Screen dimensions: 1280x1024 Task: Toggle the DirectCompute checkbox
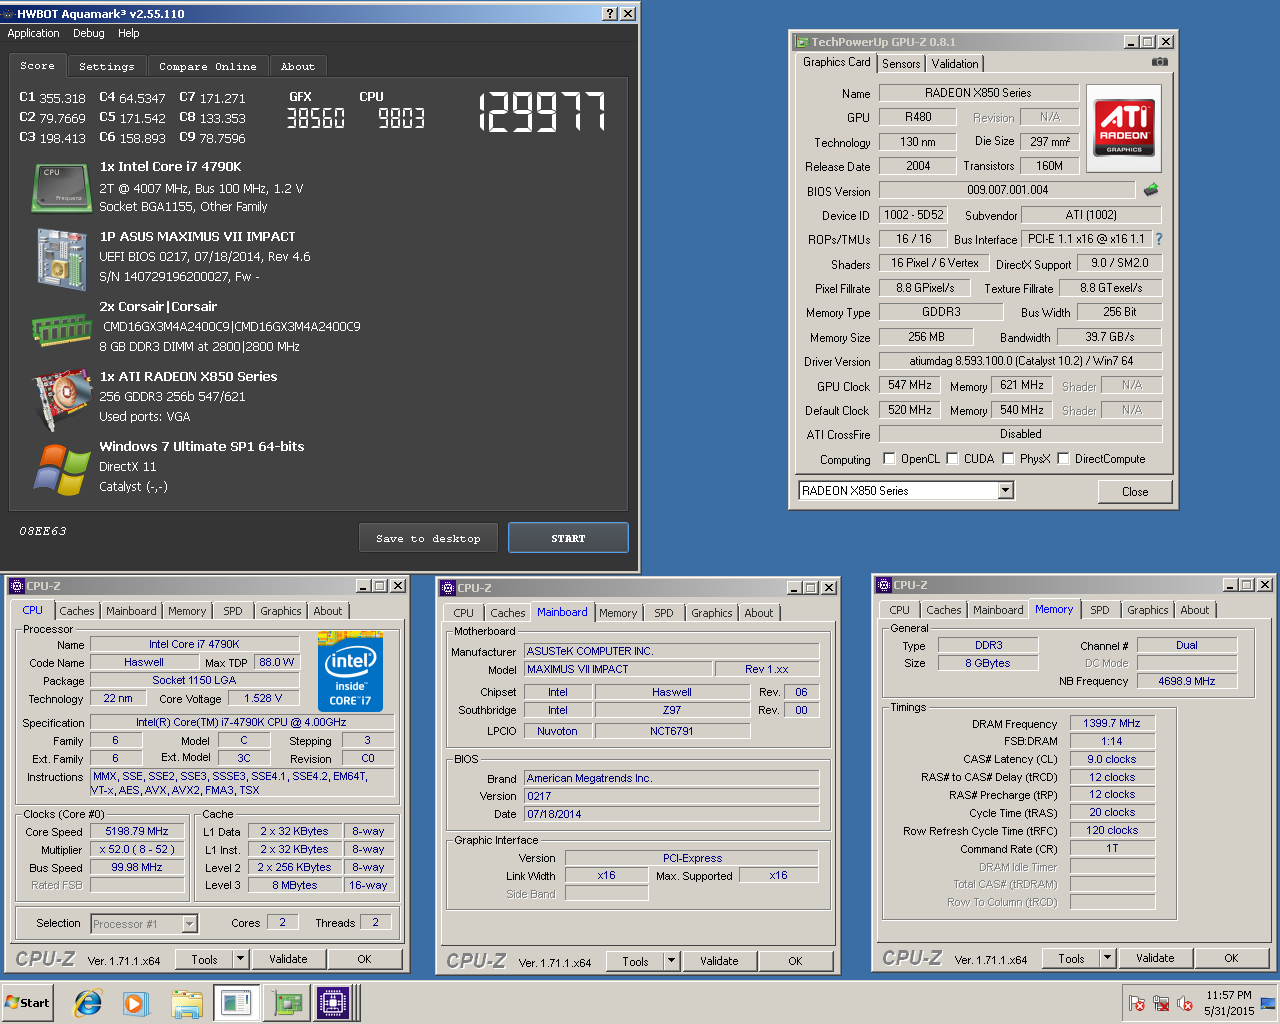1064,459
